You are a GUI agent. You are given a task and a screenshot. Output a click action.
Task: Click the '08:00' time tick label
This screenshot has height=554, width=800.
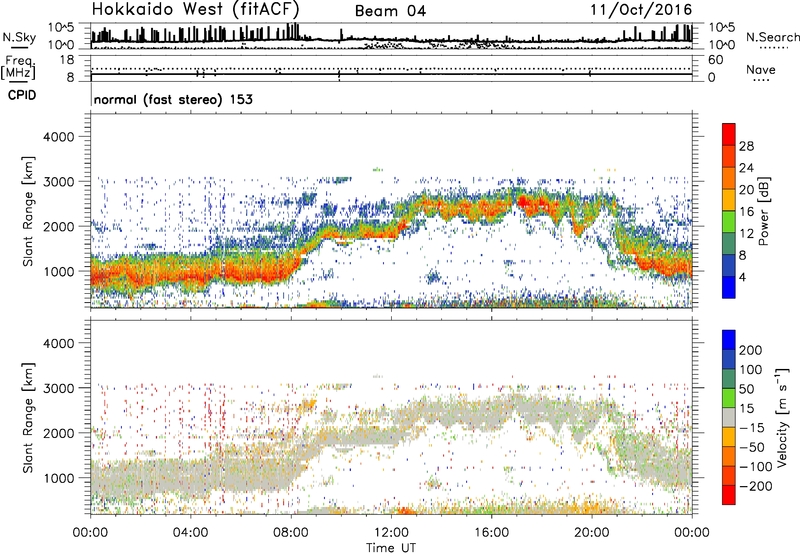(291, 533)
